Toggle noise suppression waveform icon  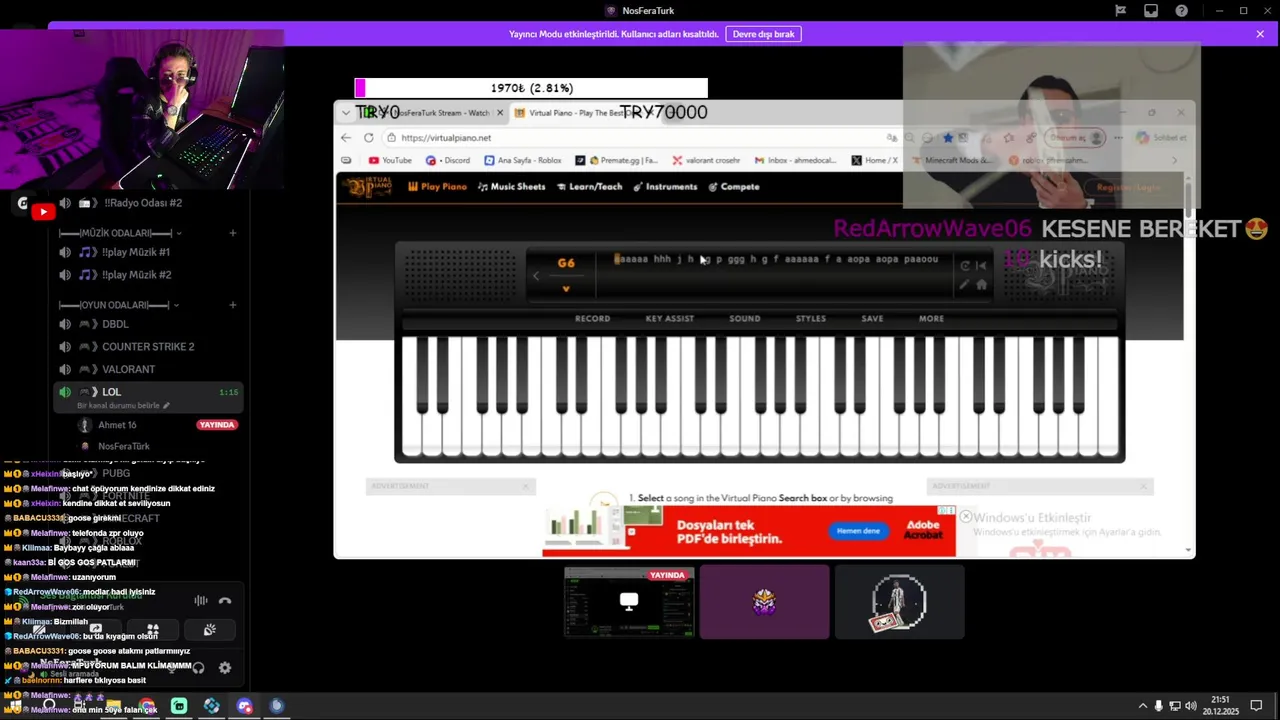click(x=201, y=601)
